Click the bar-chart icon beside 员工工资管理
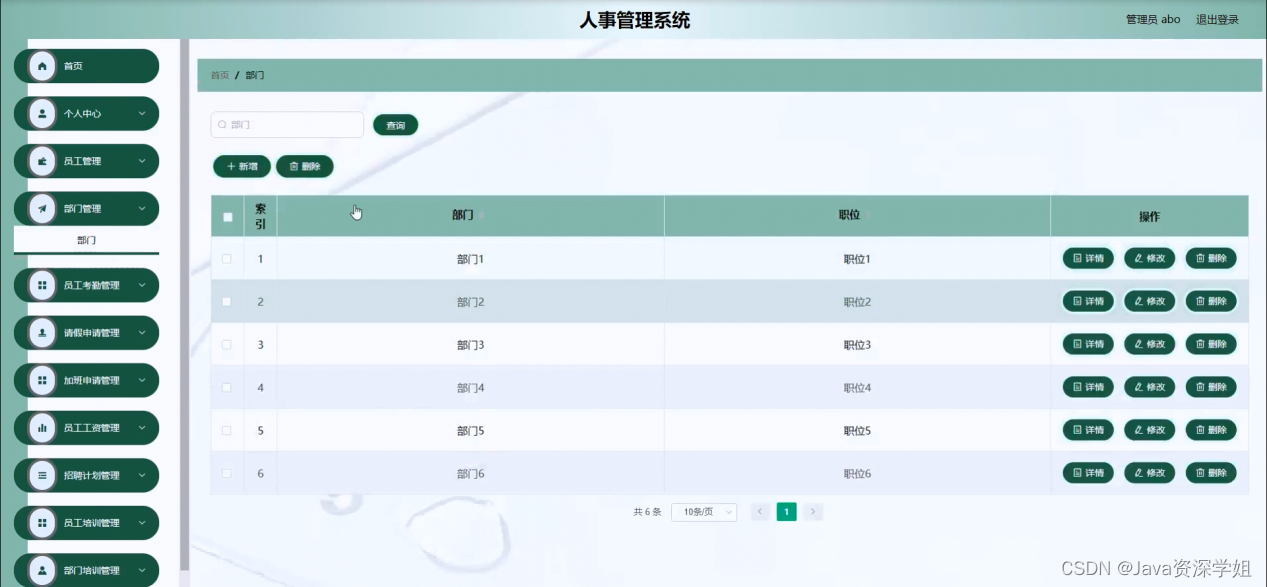Image resolution: width=1267 pixels, height=587 pixels. click(x=42, y=428)
